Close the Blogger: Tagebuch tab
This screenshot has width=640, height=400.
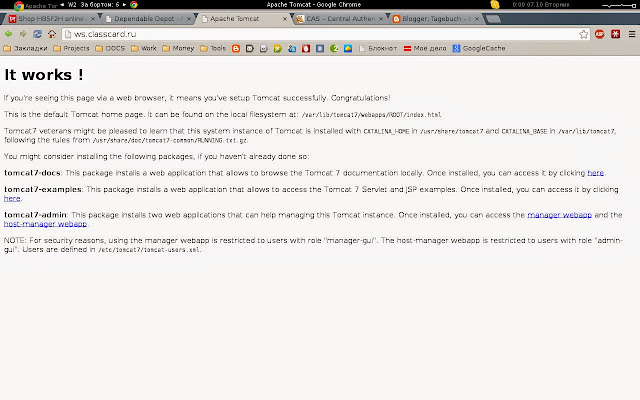[477, 19]
